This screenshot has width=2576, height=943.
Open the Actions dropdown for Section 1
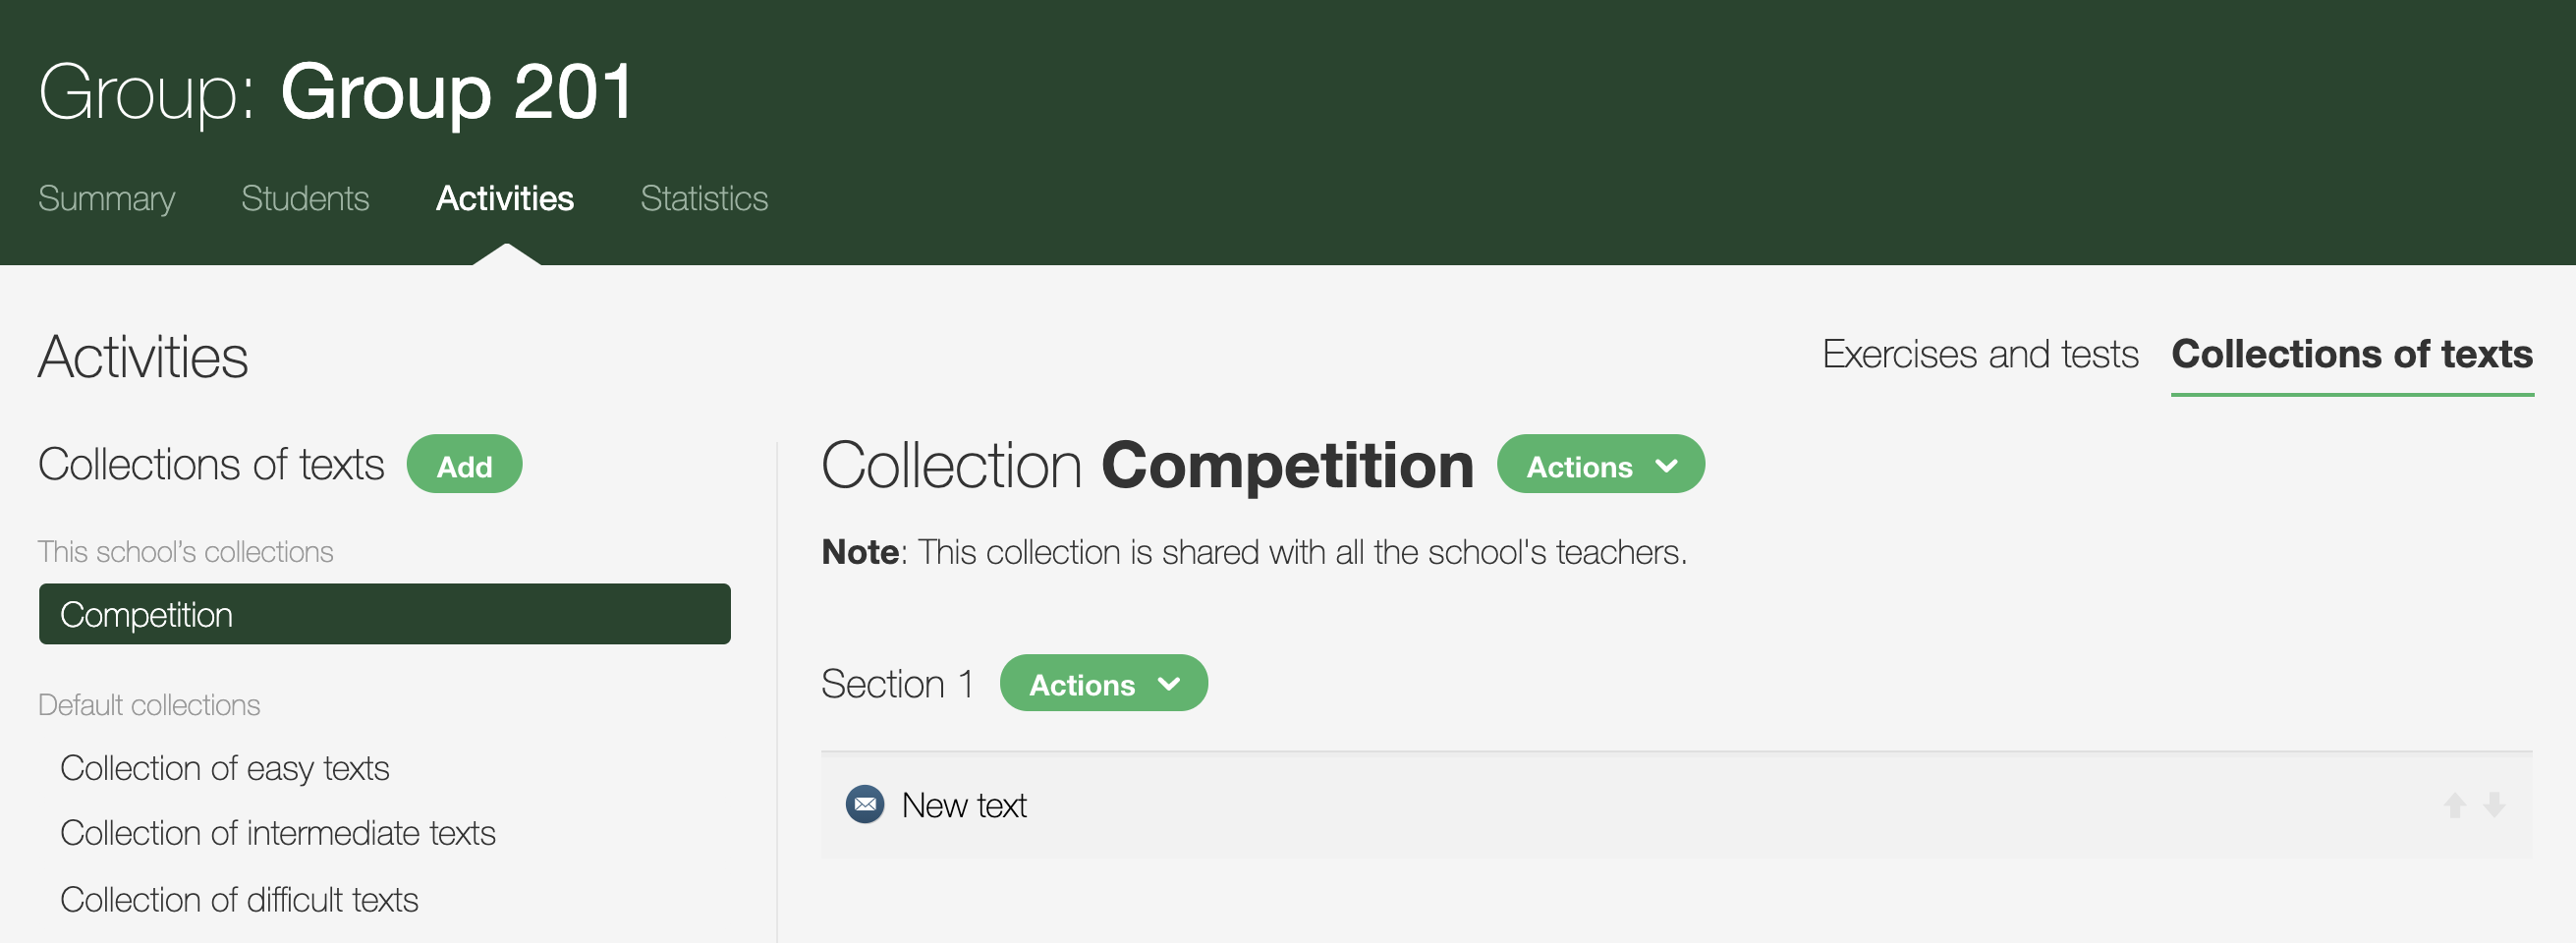tap(1103, 684)
